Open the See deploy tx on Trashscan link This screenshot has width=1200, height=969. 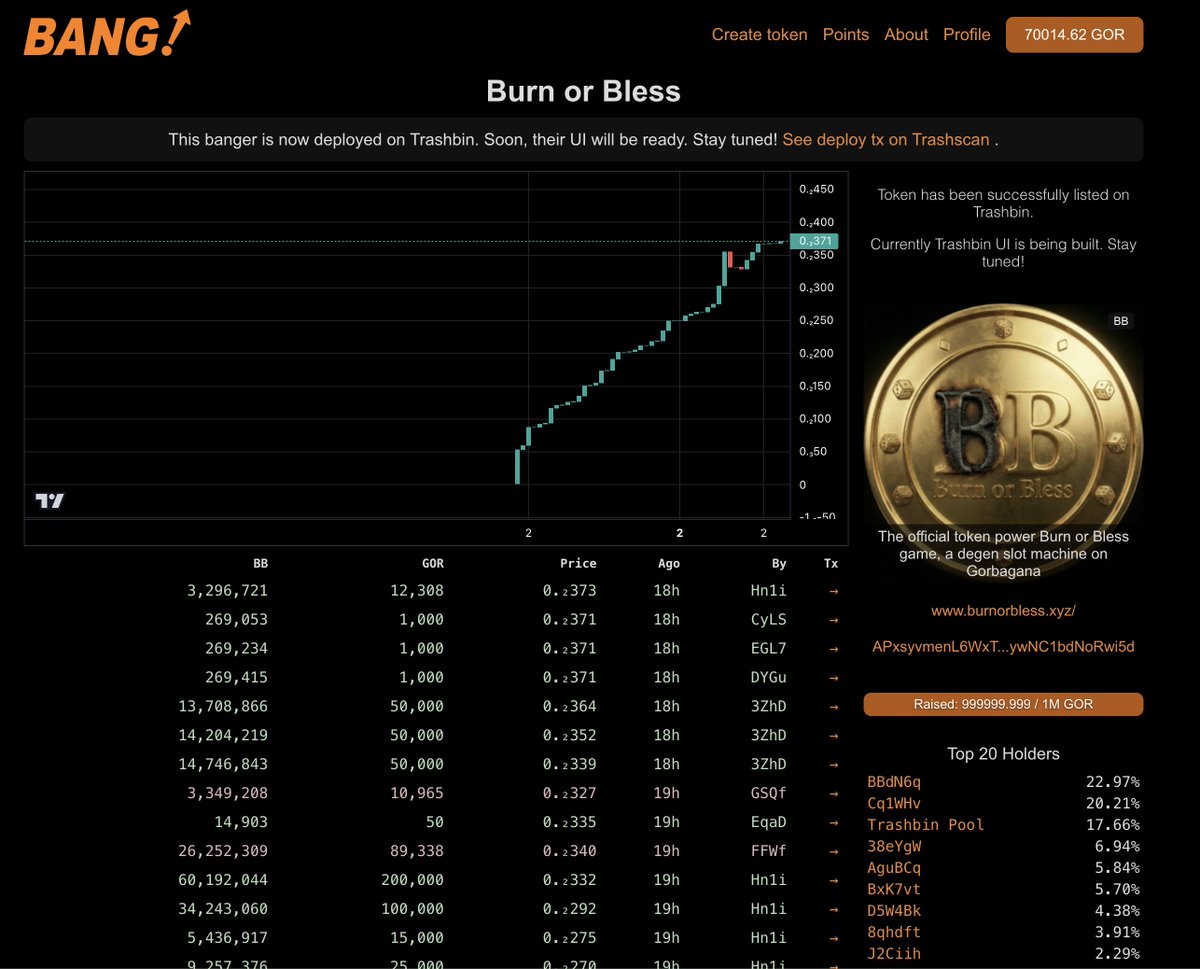coord(884,139)
